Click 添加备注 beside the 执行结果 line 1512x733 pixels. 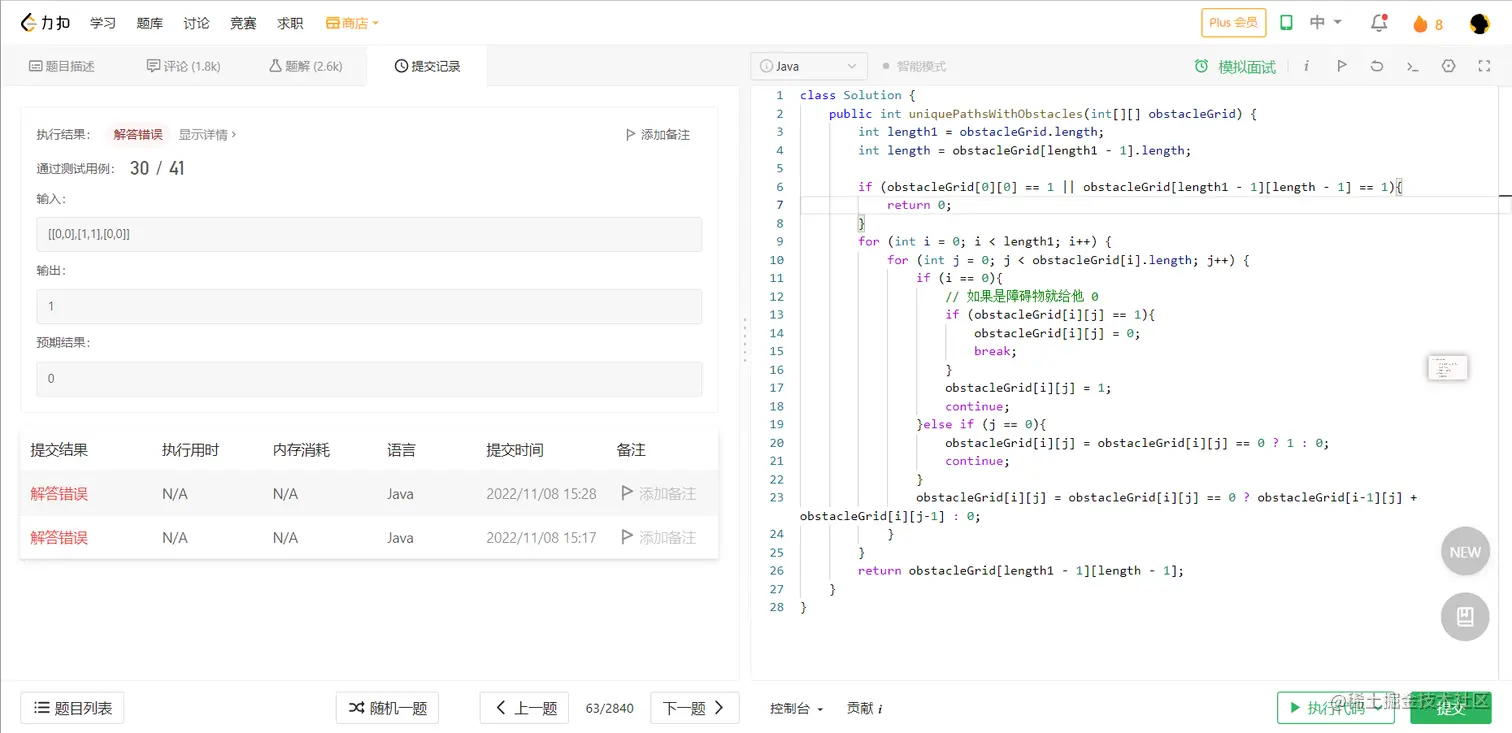(x=658, y=134)
